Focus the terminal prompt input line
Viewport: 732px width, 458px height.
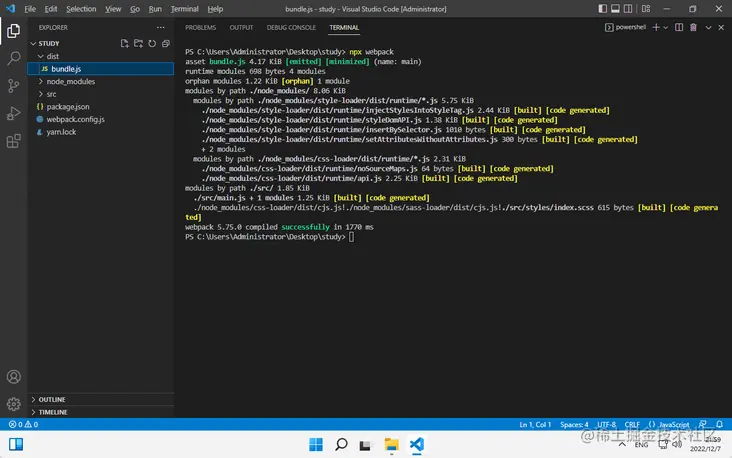(x=351, y=237)
